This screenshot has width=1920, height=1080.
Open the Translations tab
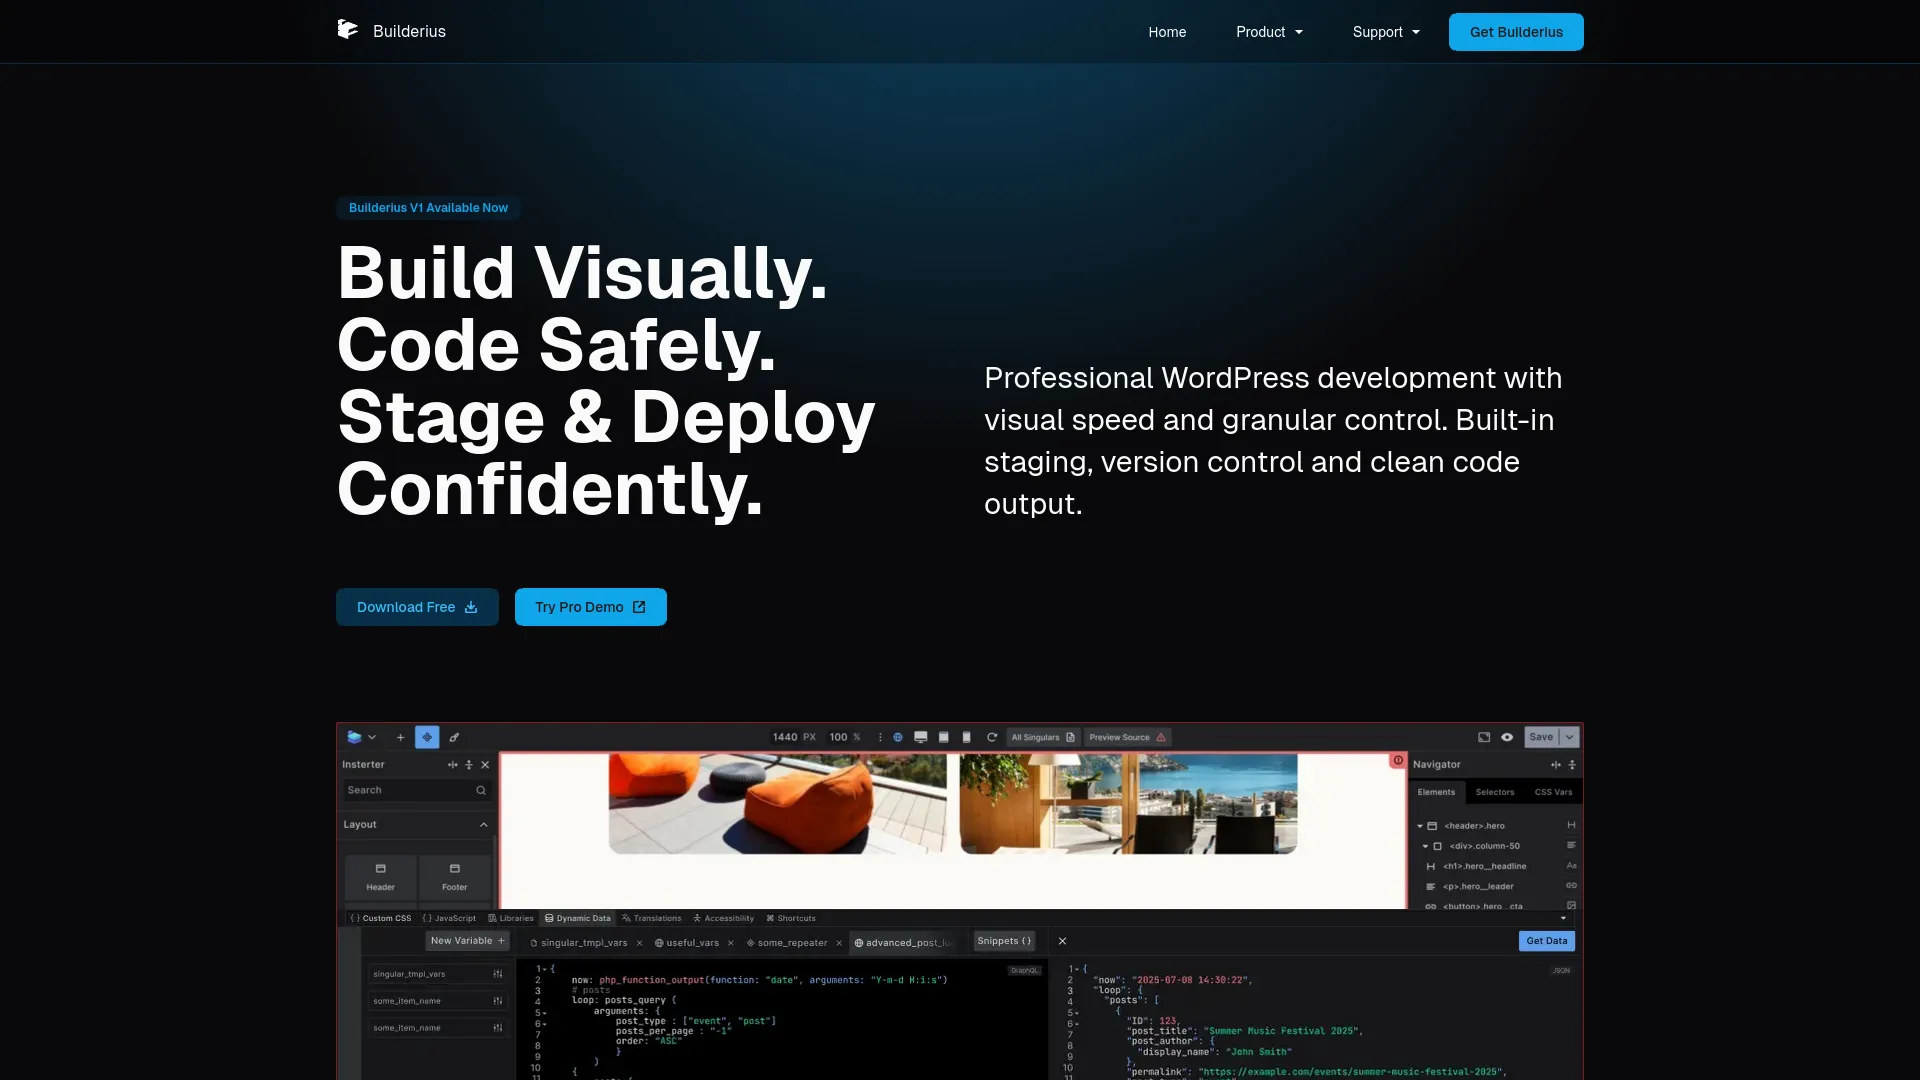click(x=651, y=918)
